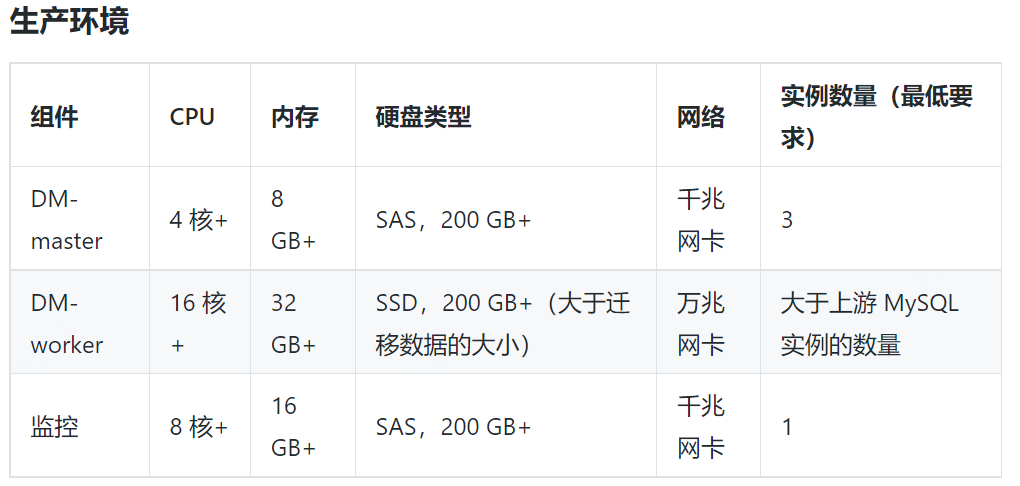Select the 网络 column header

700,117
